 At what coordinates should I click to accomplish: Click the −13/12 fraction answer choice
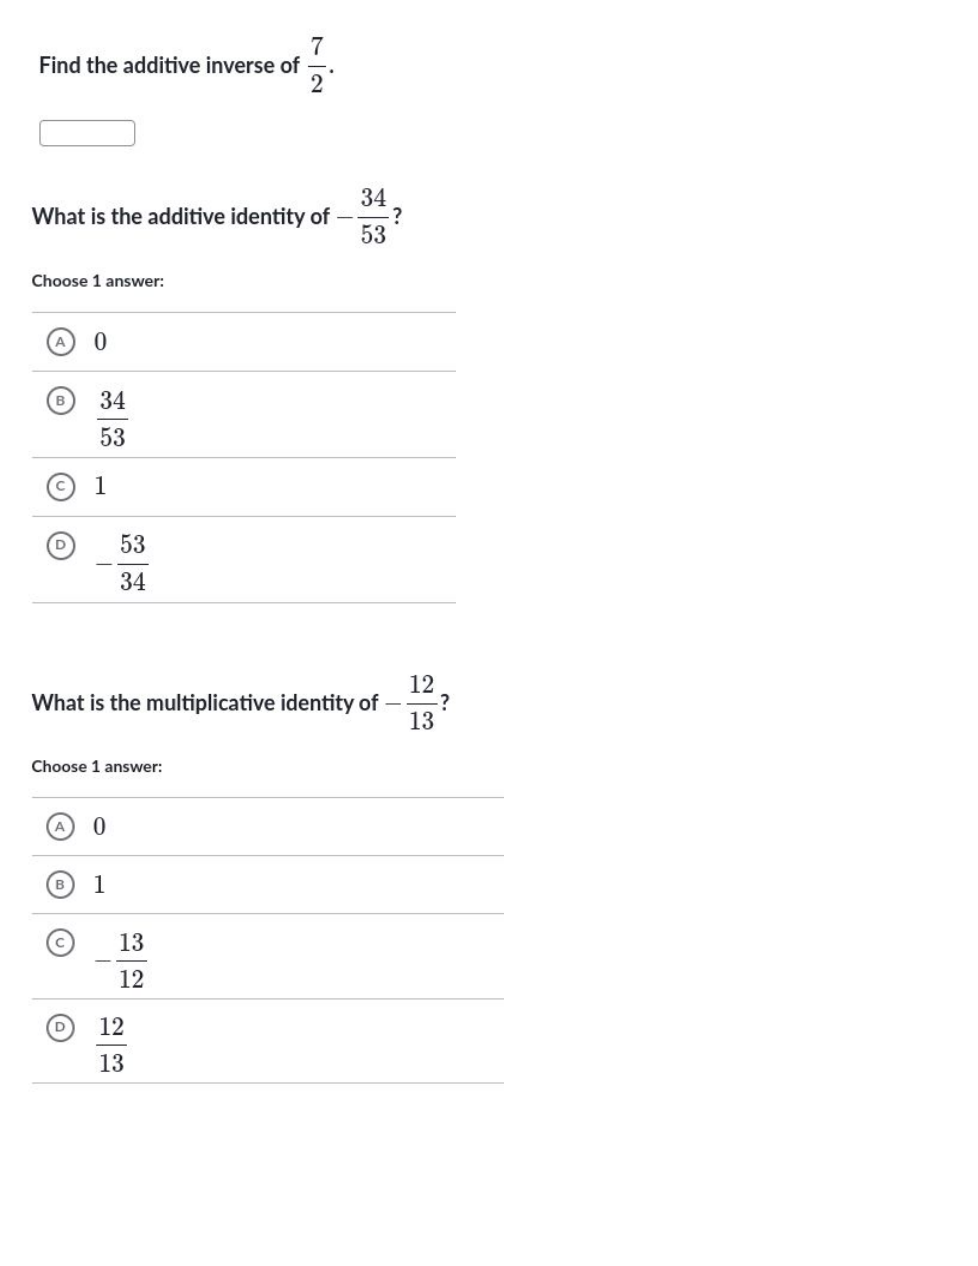[123, 961]
